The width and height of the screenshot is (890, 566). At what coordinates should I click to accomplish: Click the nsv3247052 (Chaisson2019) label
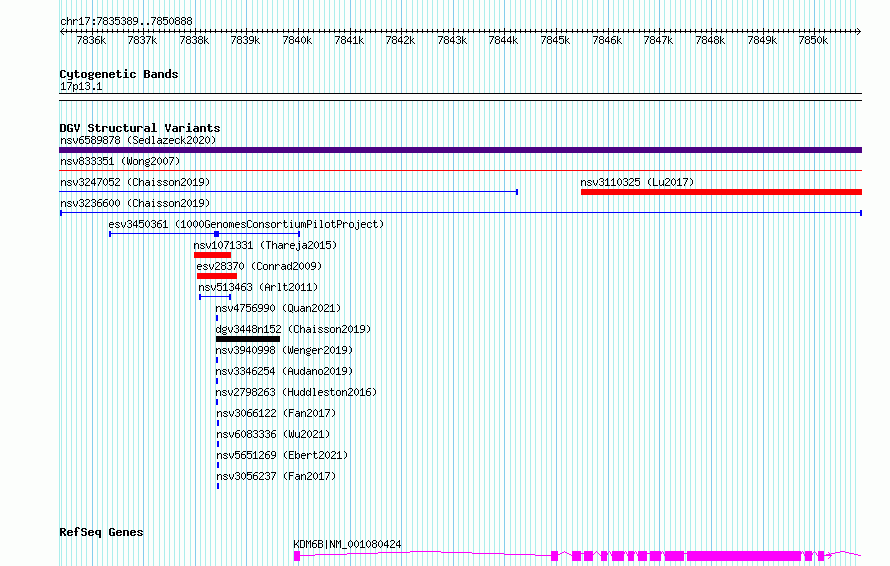click(135, 182)
